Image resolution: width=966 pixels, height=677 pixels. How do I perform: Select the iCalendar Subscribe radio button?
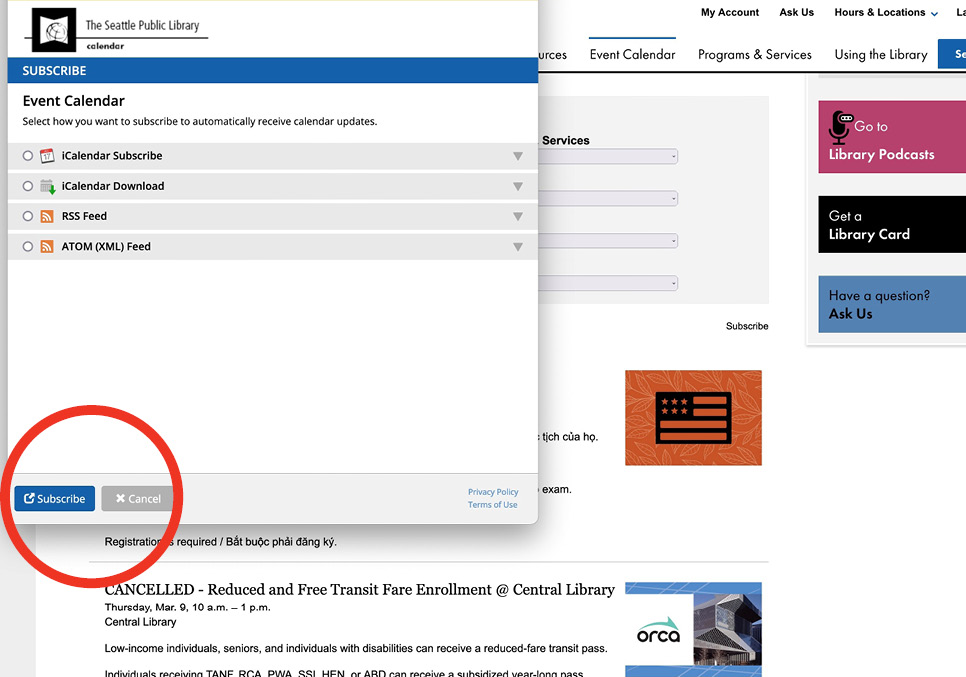point(27,155)
